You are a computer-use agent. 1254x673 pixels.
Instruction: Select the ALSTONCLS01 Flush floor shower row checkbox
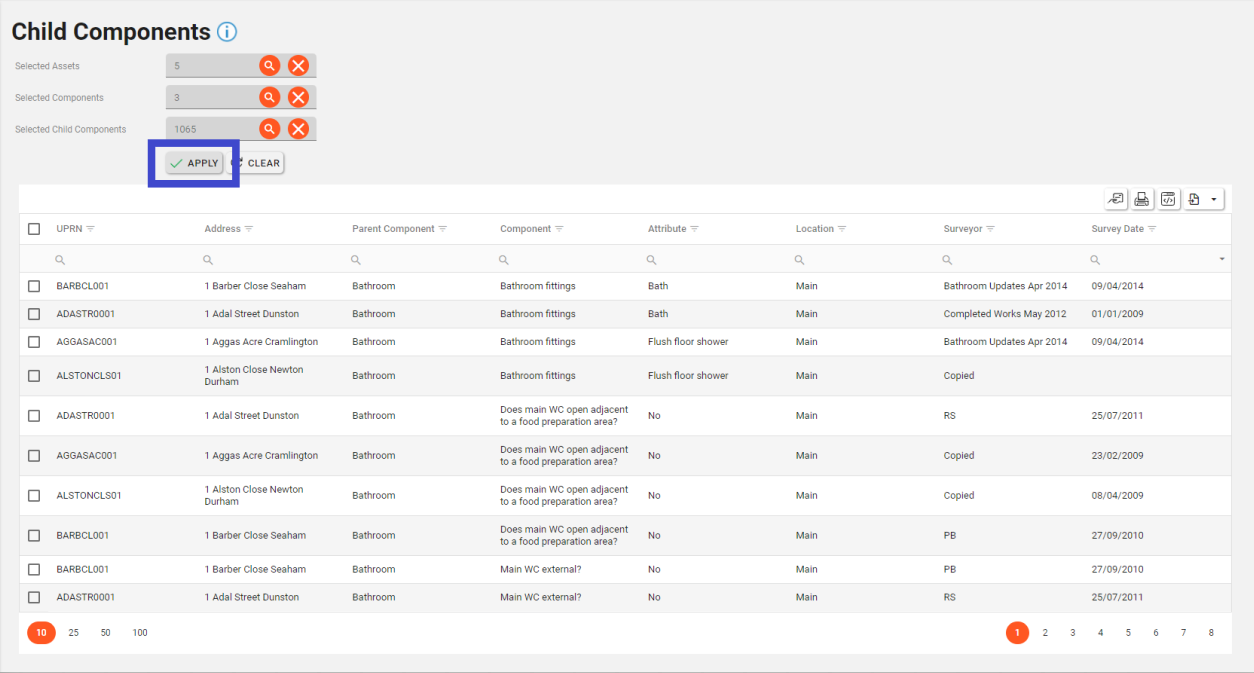[34, 376]
